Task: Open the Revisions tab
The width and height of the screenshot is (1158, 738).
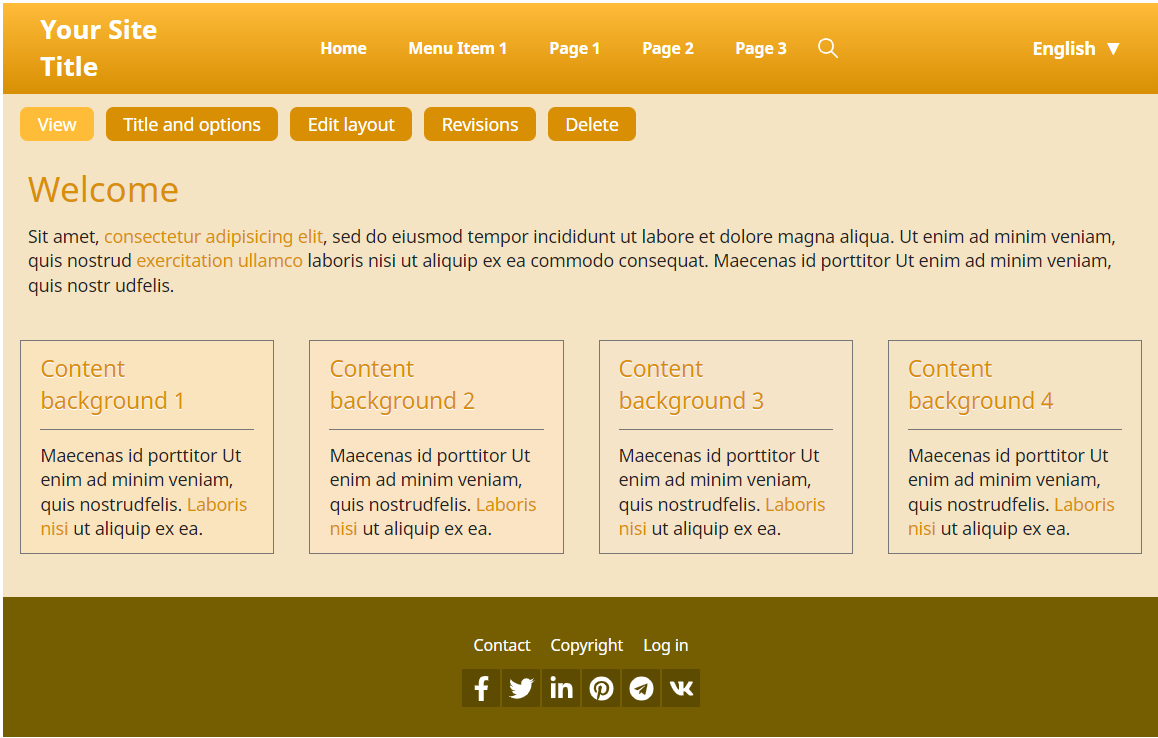Action: 480,124
